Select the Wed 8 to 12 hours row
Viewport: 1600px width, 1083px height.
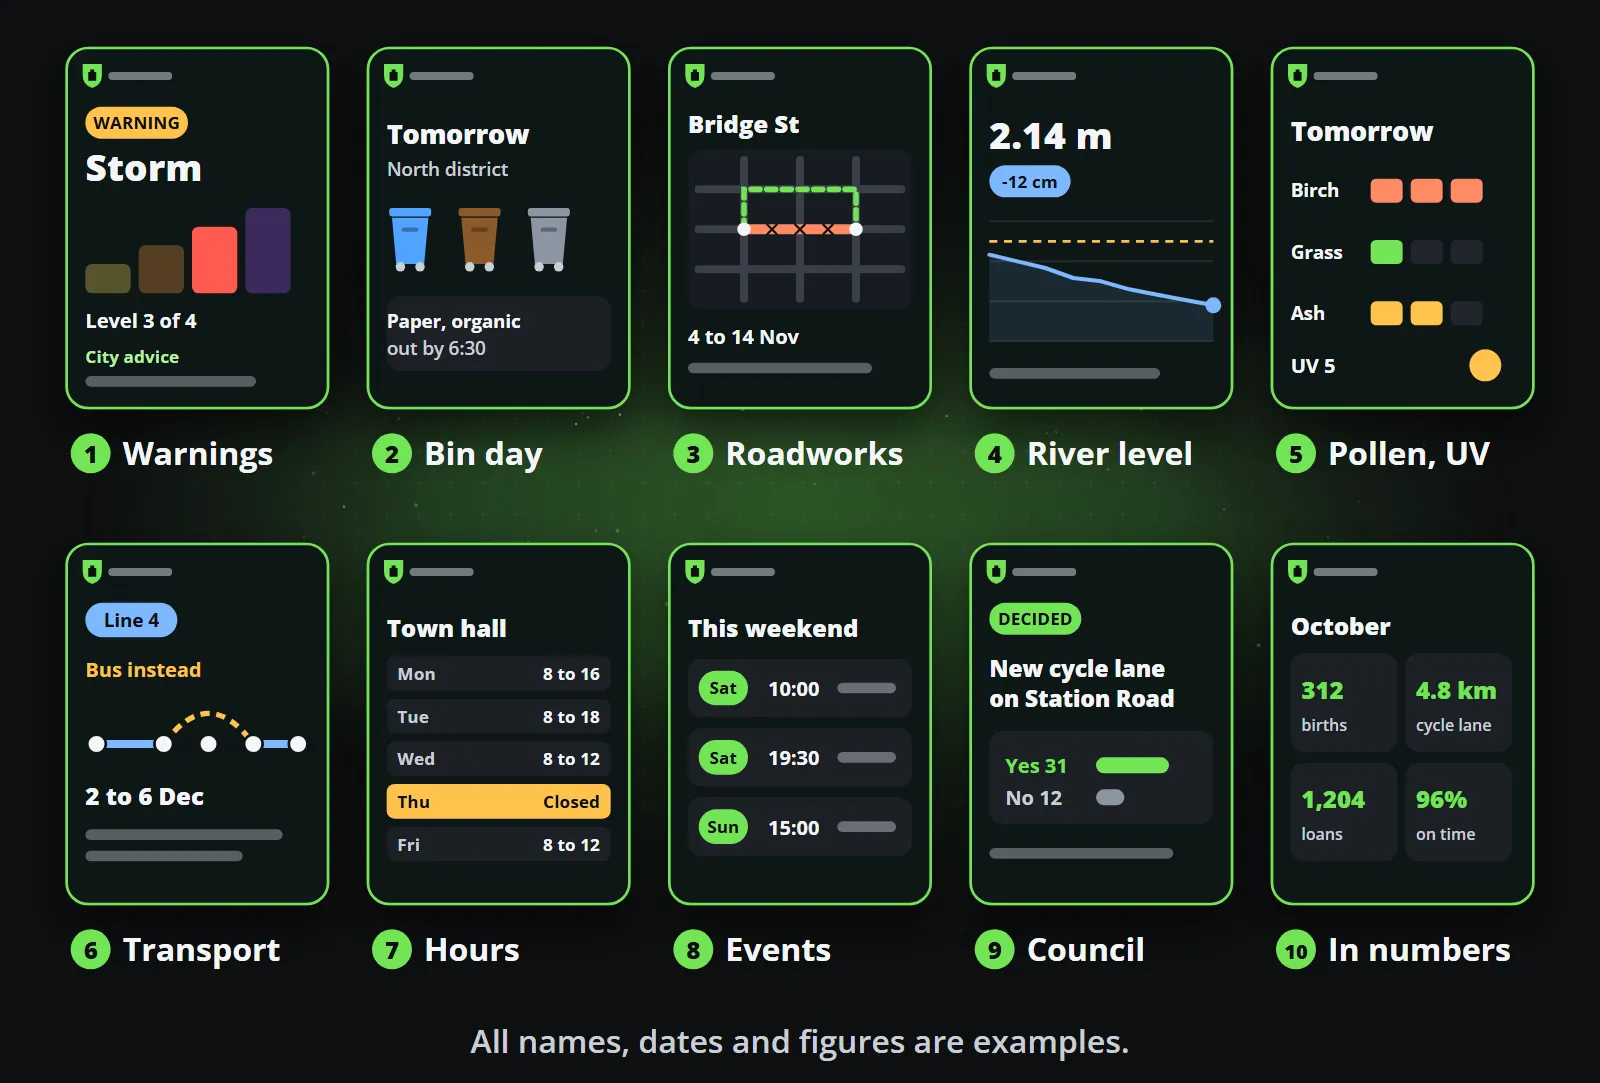[499, 759]
